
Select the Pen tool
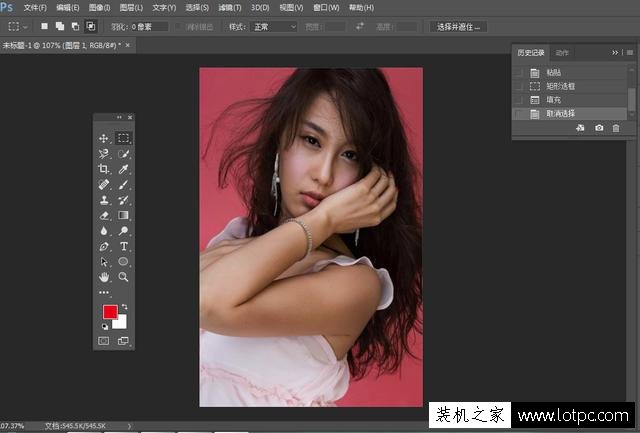point(104,246)
